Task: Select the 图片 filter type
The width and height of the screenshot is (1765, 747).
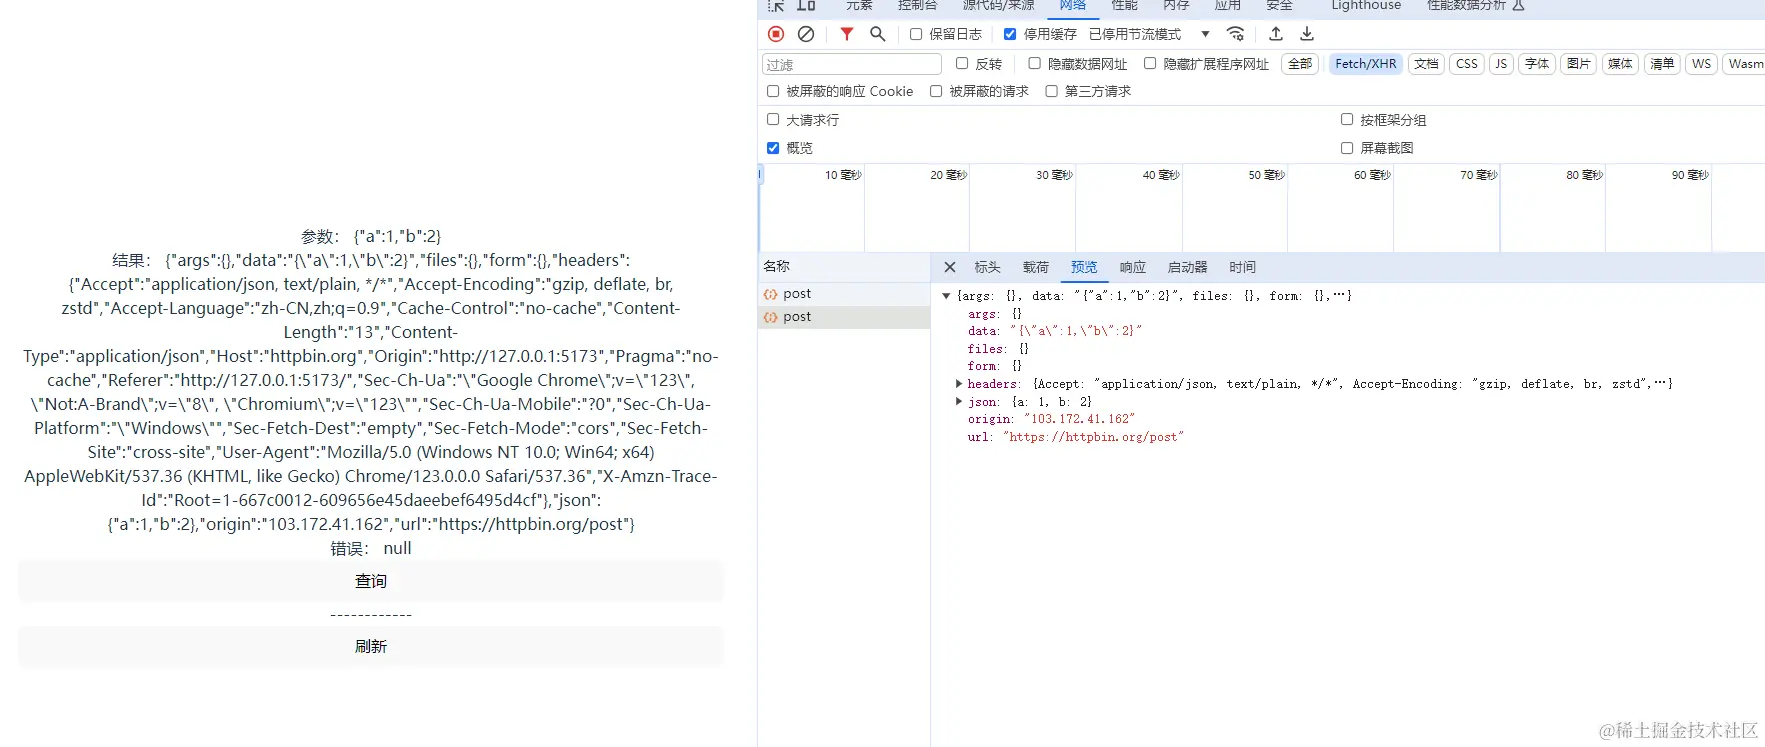Action: pos(1579,64)
